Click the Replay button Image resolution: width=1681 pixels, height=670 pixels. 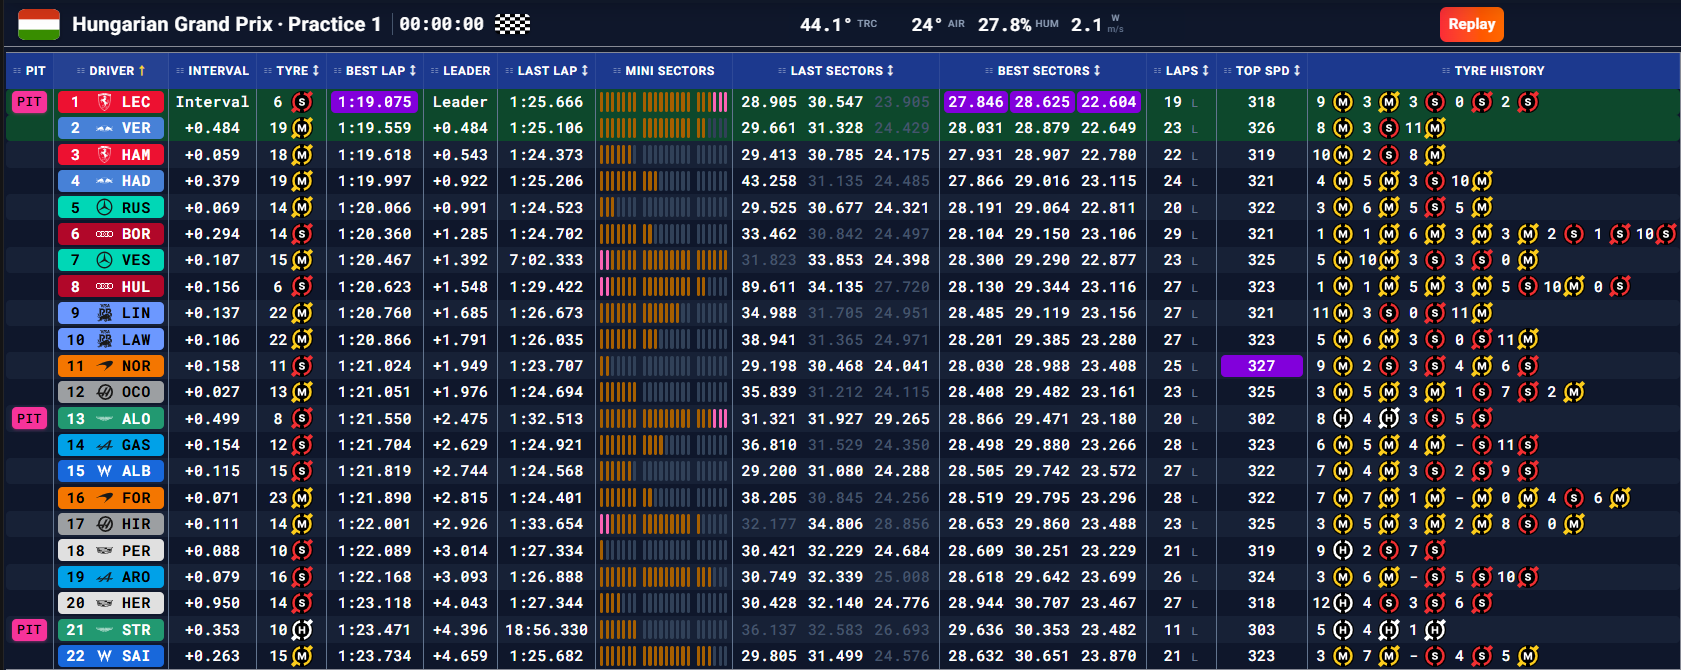tap(1471, 24)
